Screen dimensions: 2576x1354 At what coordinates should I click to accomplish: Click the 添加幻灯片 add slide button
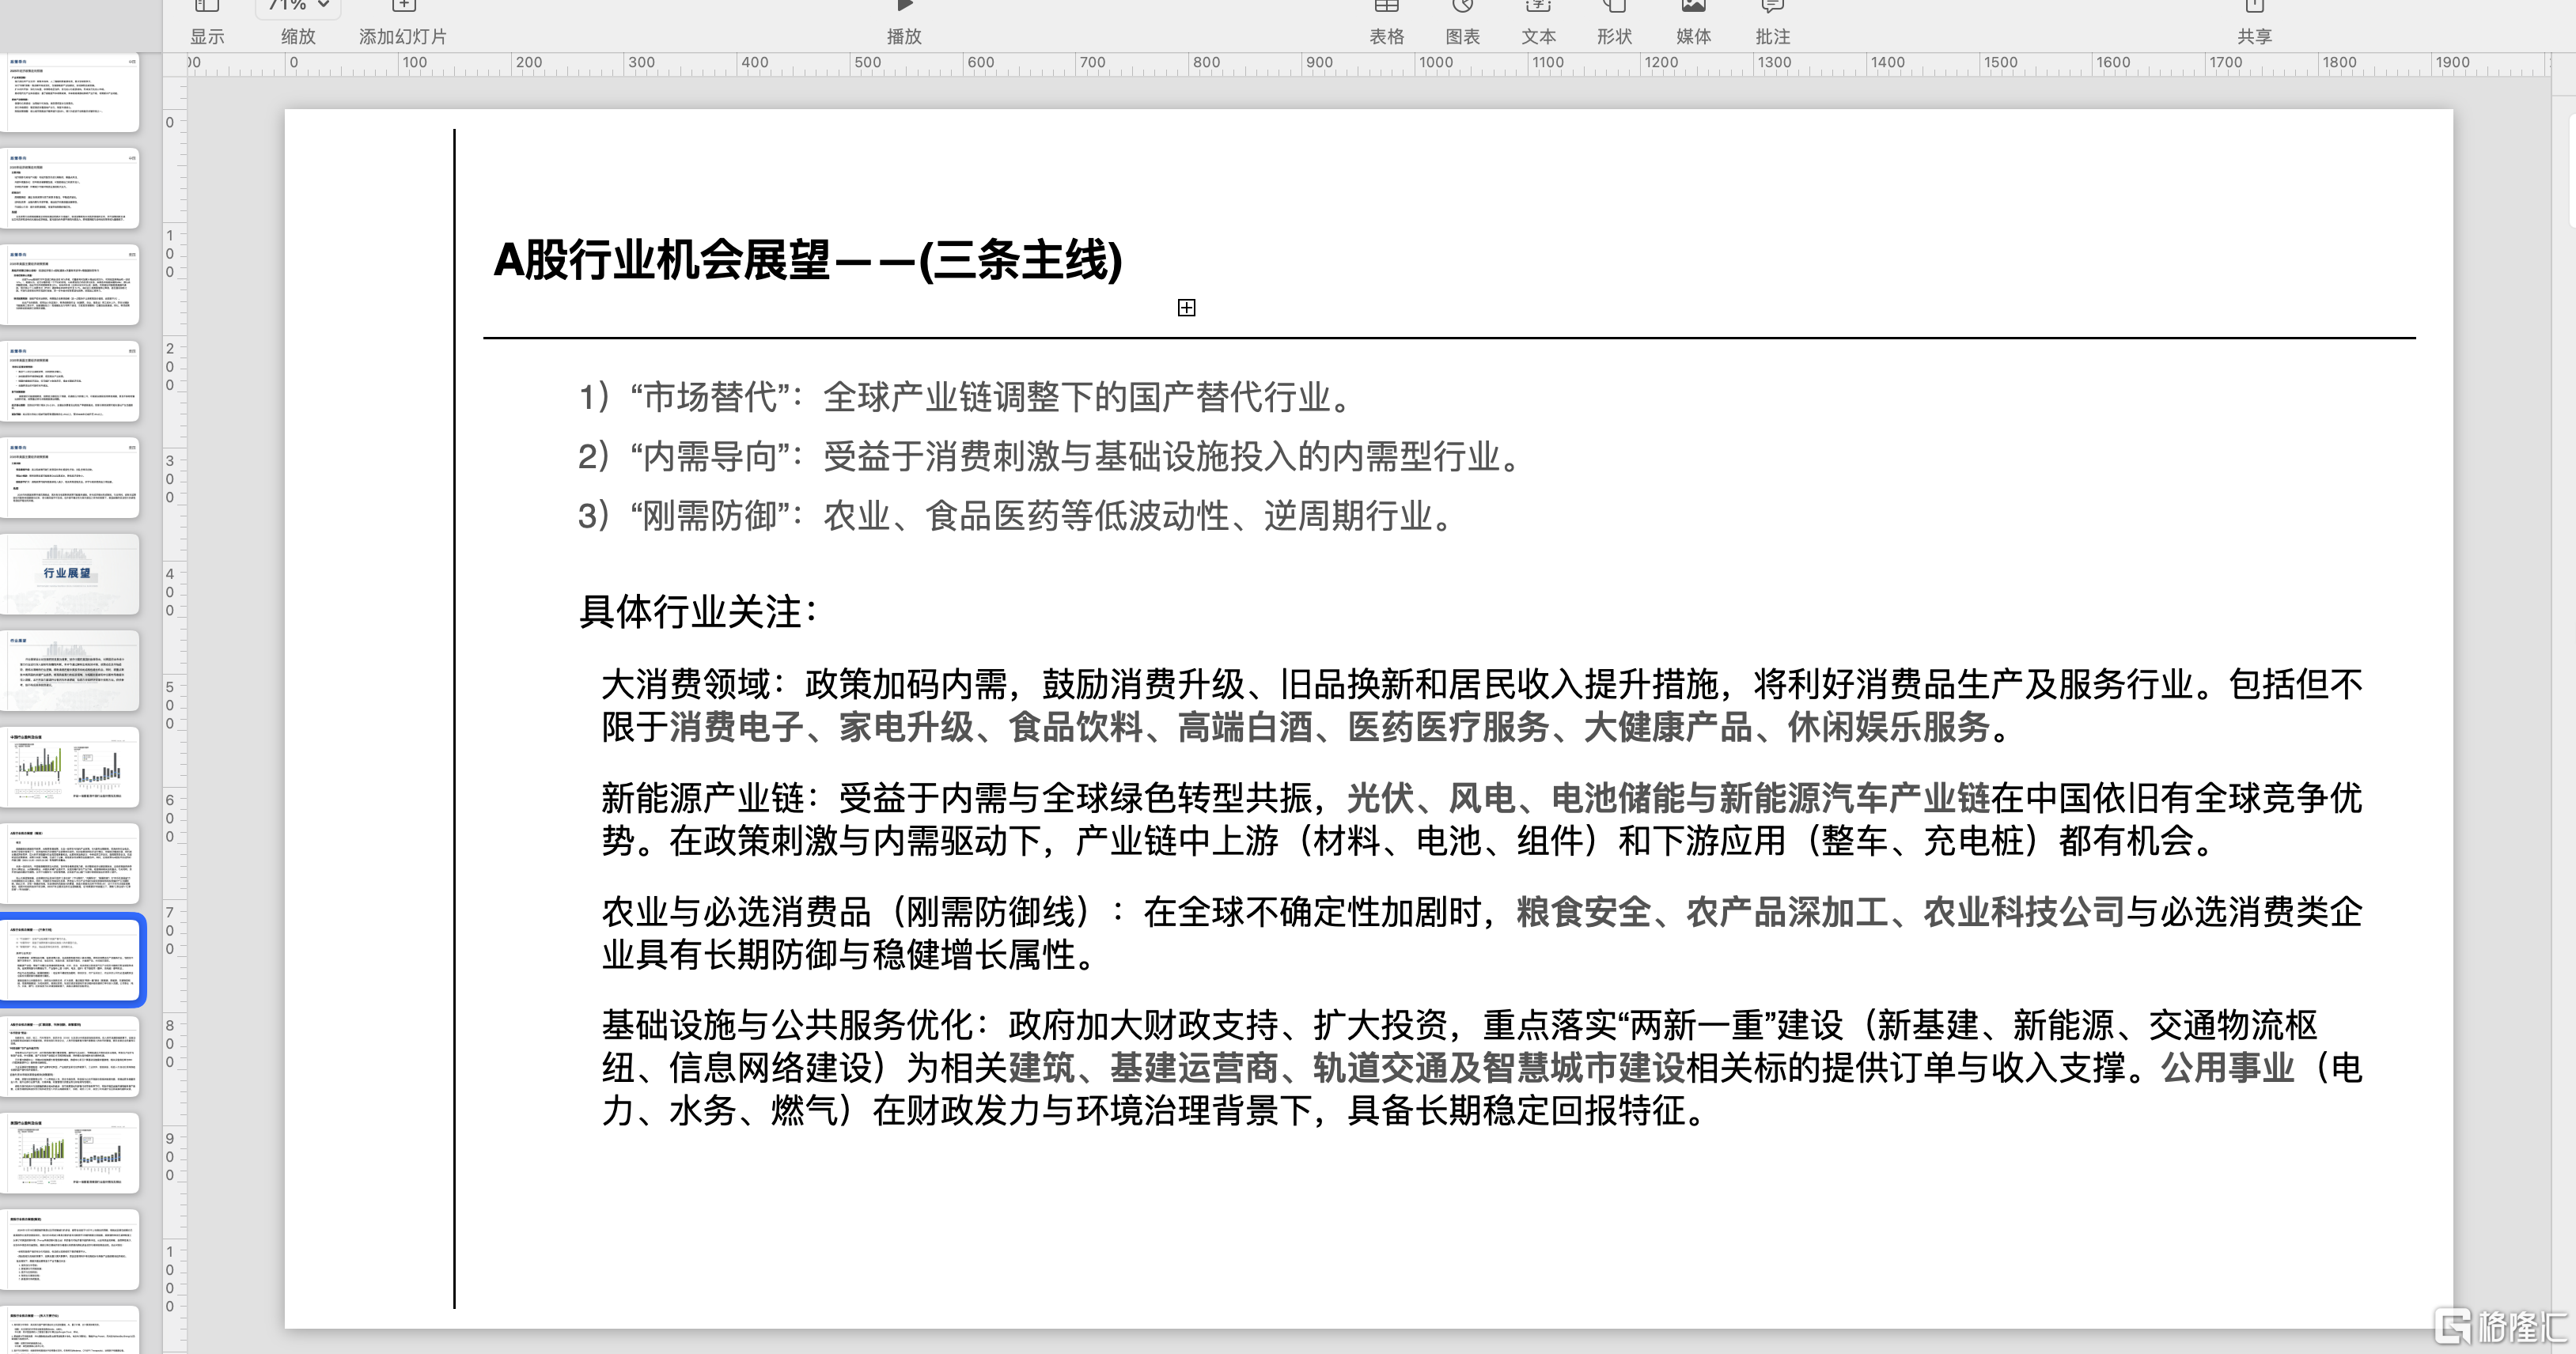pos(403,24)
